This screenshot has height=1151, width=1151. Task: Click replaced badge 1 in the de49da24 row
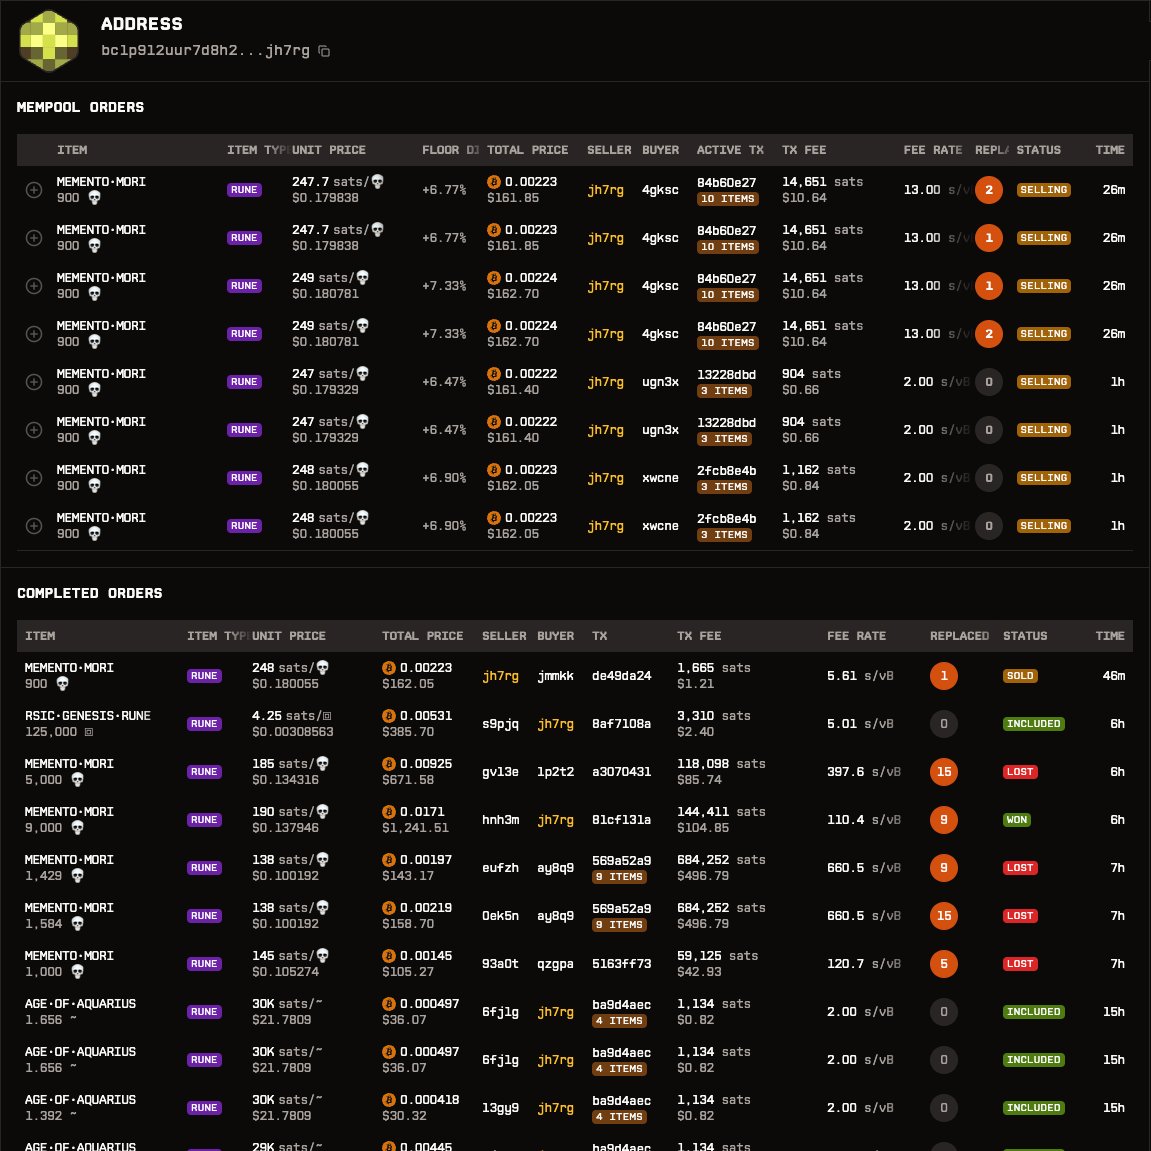point(944,676)
